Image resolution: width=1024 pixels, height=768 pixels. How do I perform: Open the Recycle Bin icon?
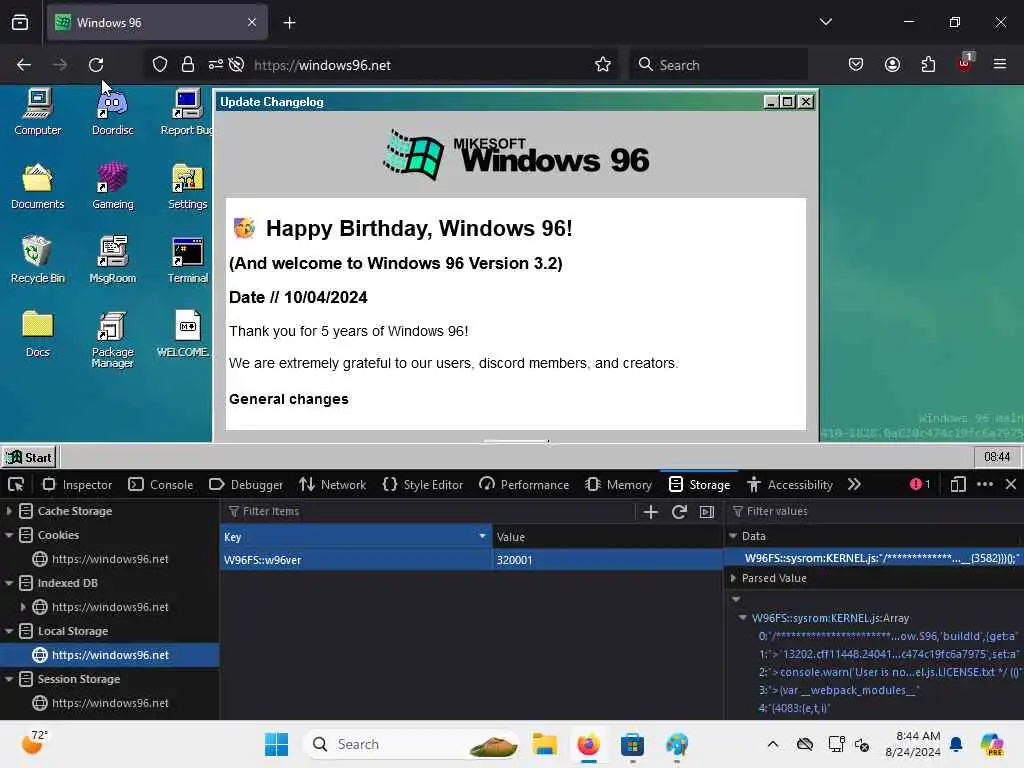point(38,260)
